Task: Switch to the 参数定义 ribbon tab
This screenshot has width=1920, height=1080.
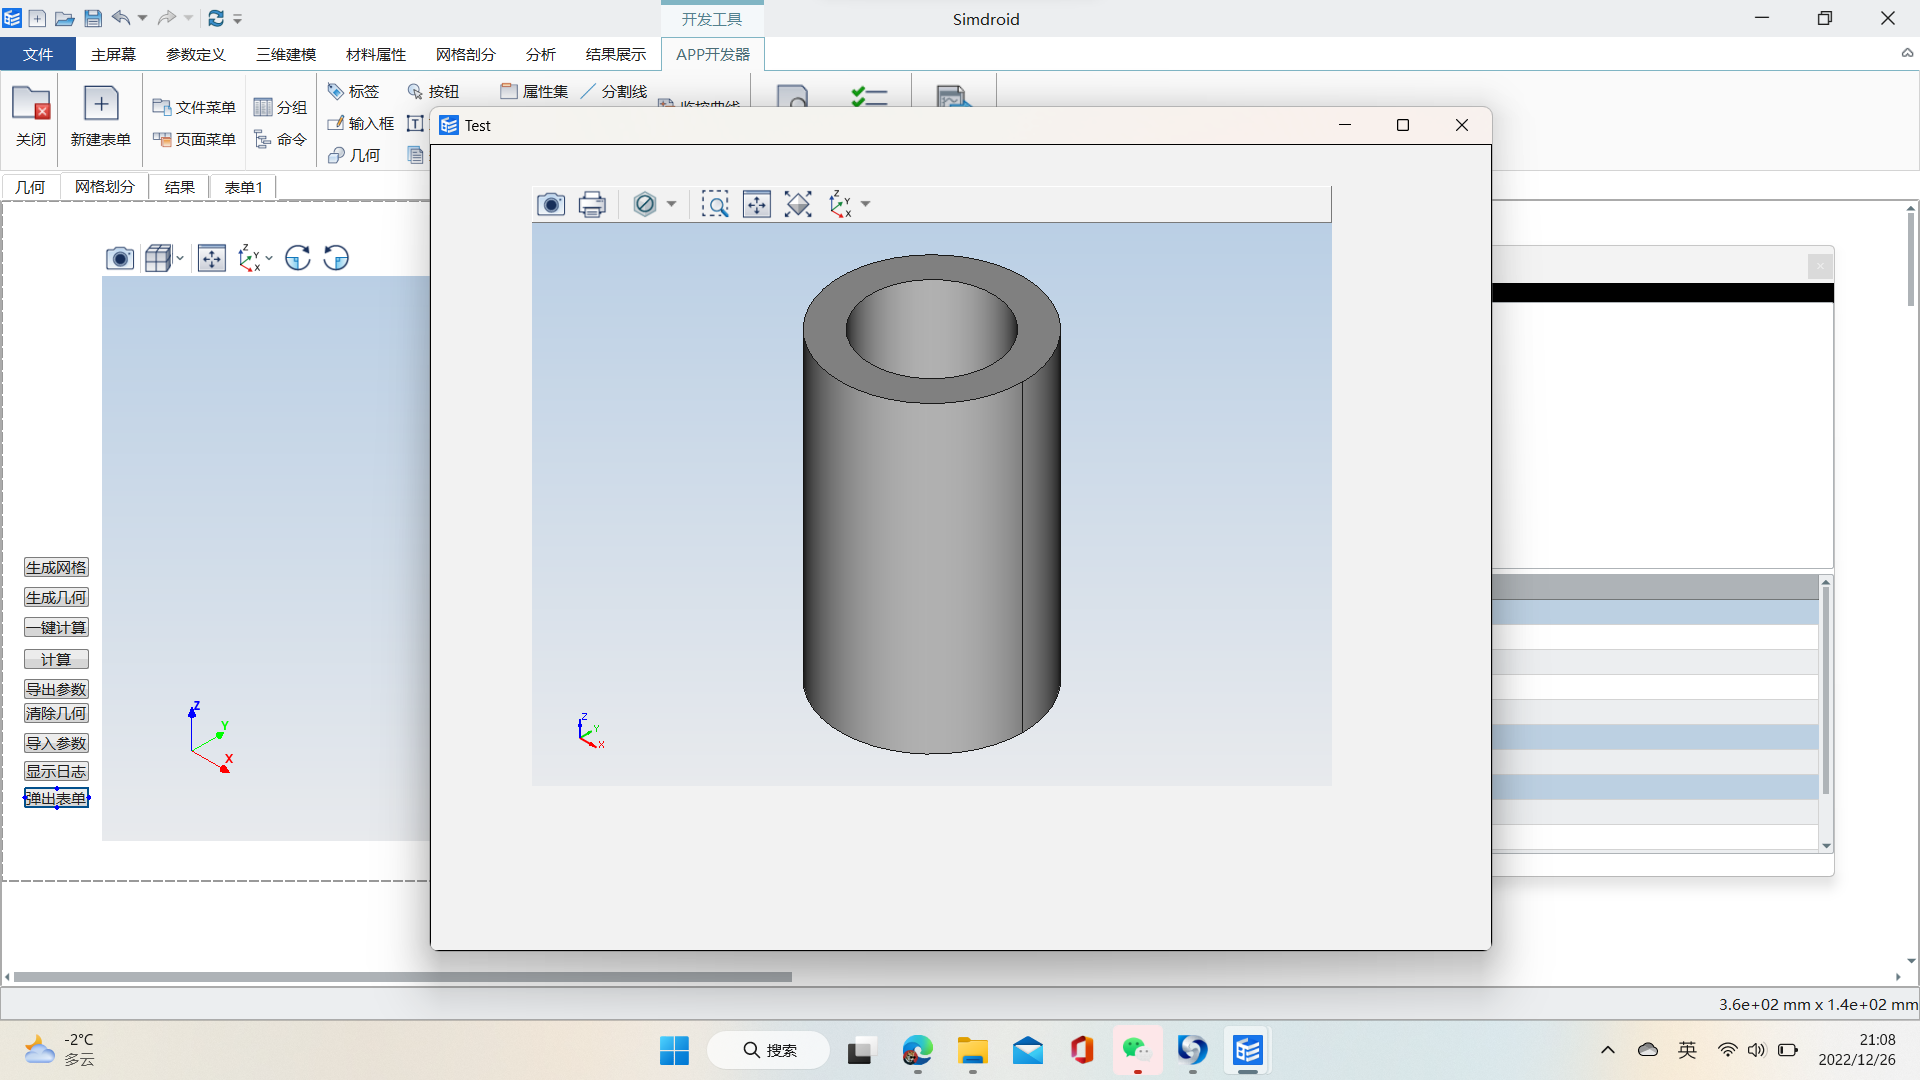Action: pos(196,54)
